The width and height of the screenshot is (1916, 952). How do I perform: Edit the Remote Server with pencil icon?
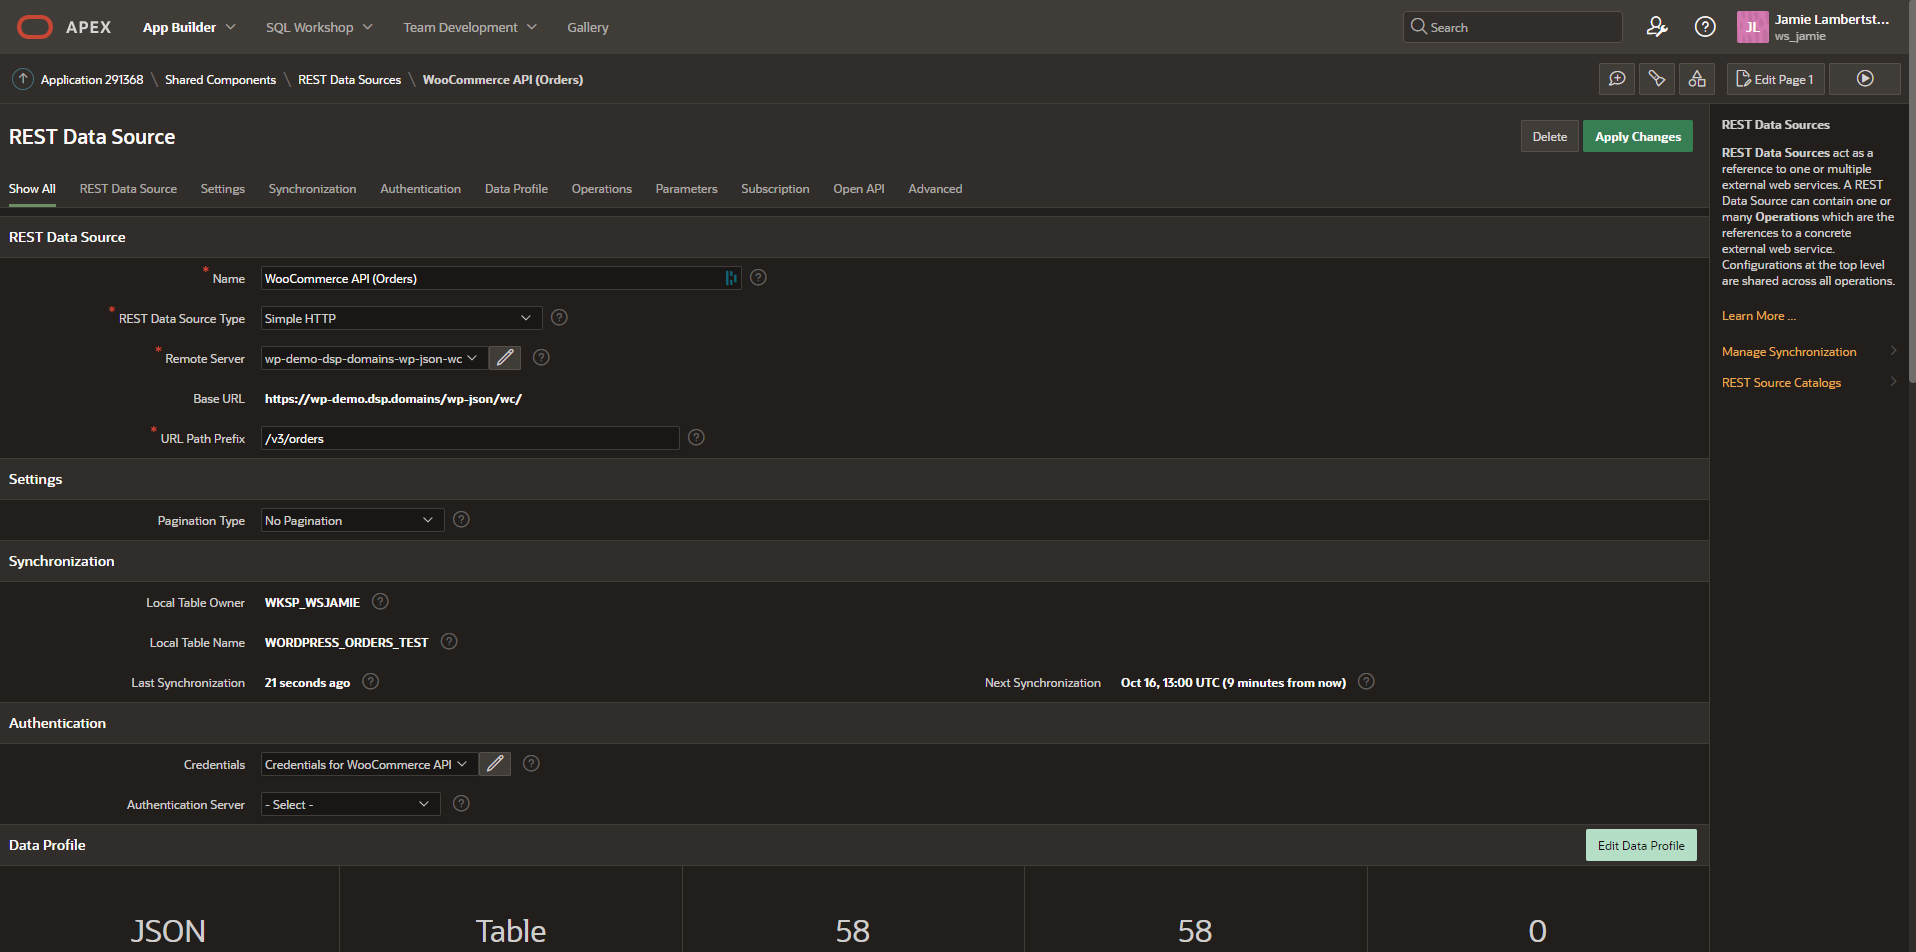[x=505, y=358]
